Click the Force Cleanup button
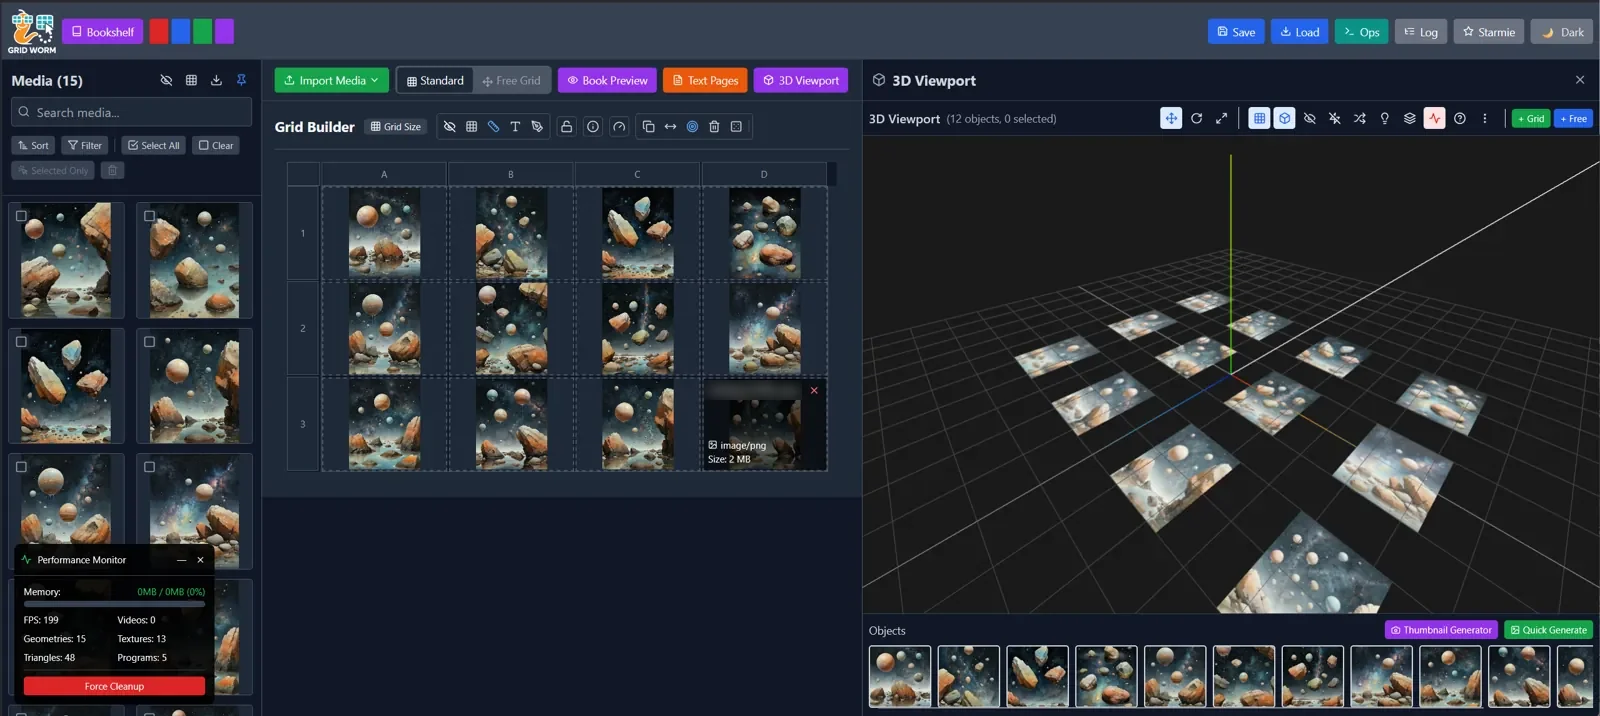Screen dimensions: 1600x716 click(114, 686)
